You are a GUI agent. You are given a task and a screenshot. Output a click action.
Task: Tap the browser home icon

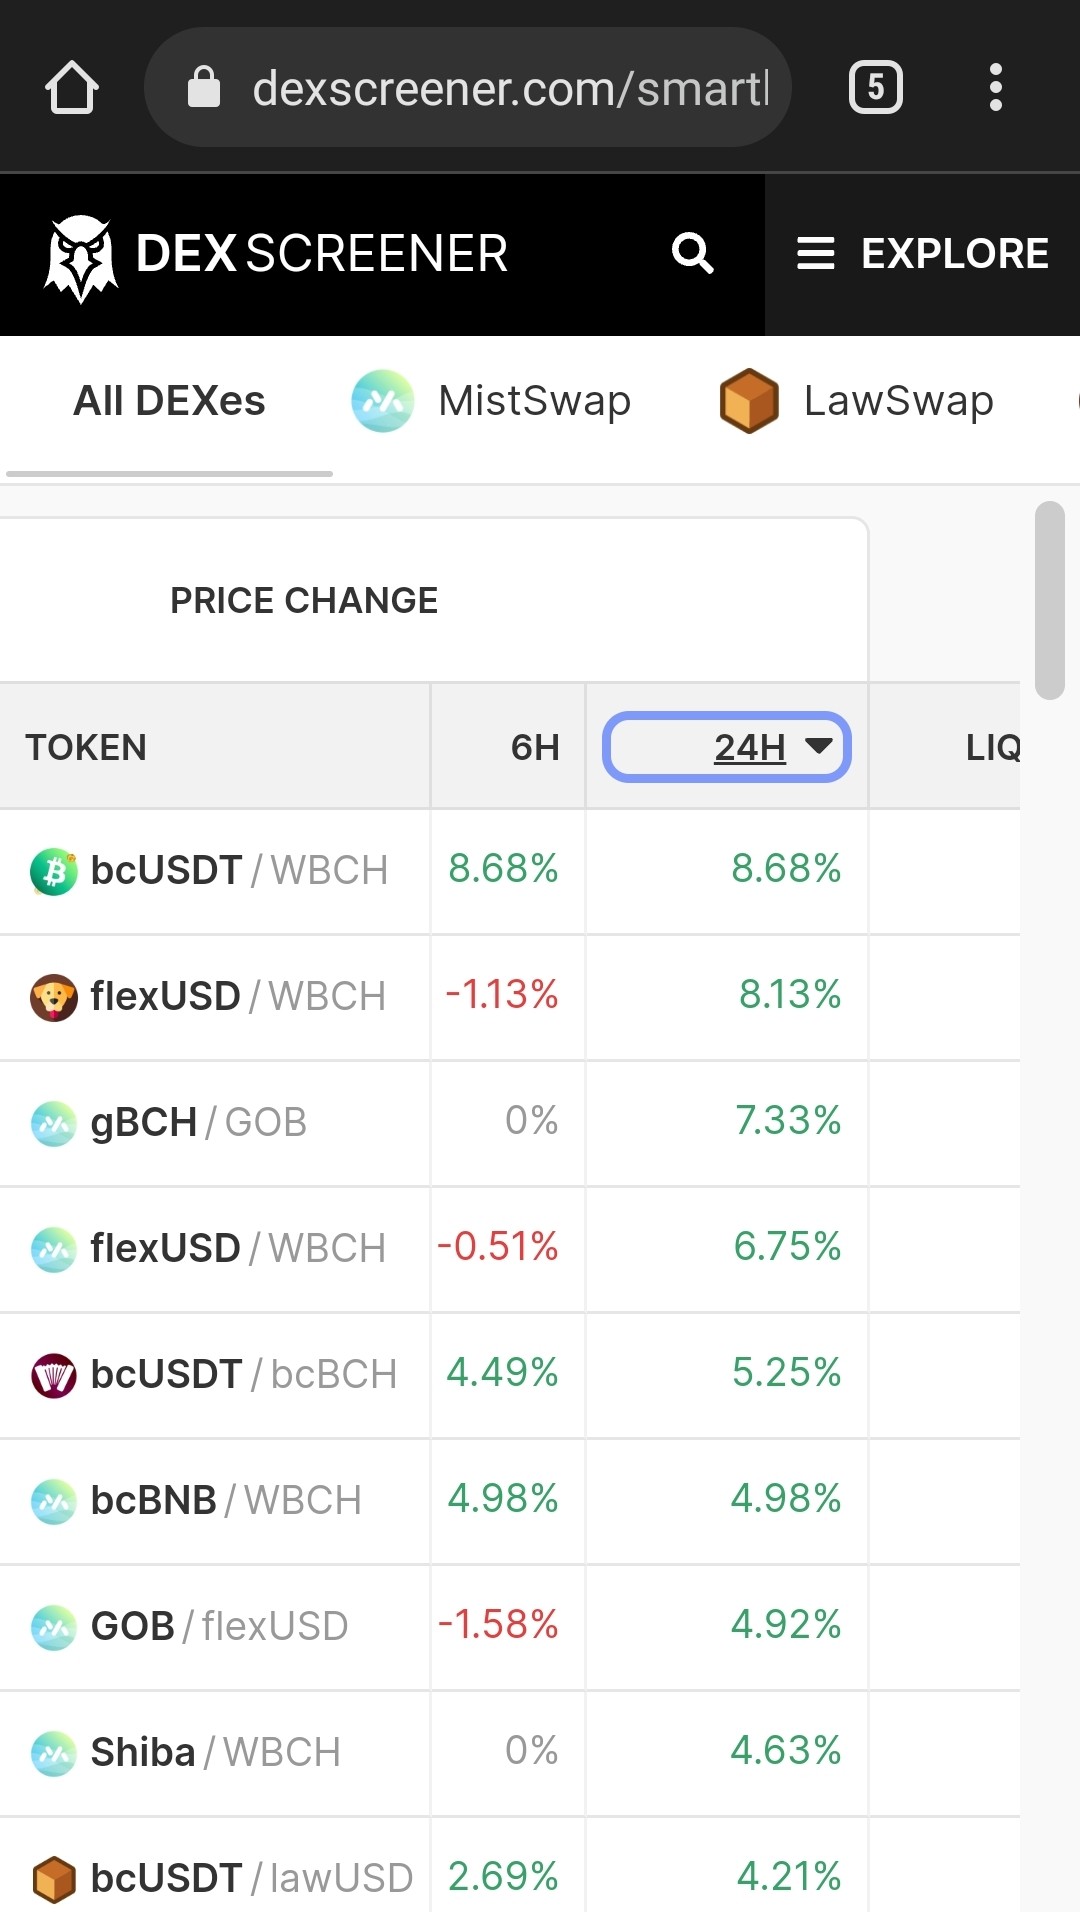72,87
